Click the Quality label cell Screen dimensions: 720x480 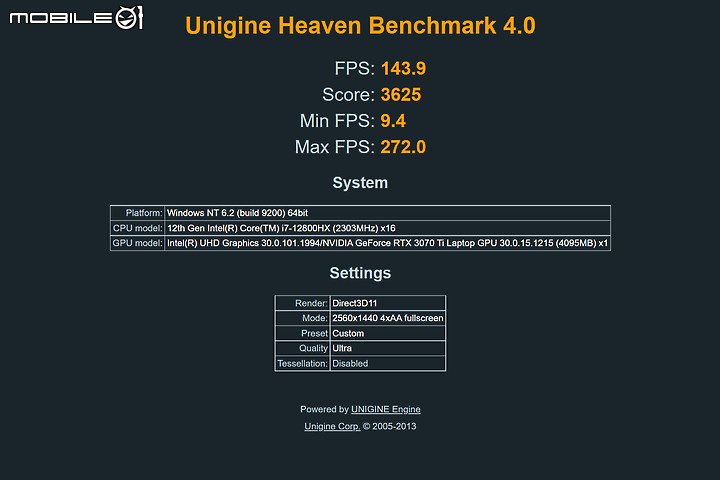click(302, 348)
